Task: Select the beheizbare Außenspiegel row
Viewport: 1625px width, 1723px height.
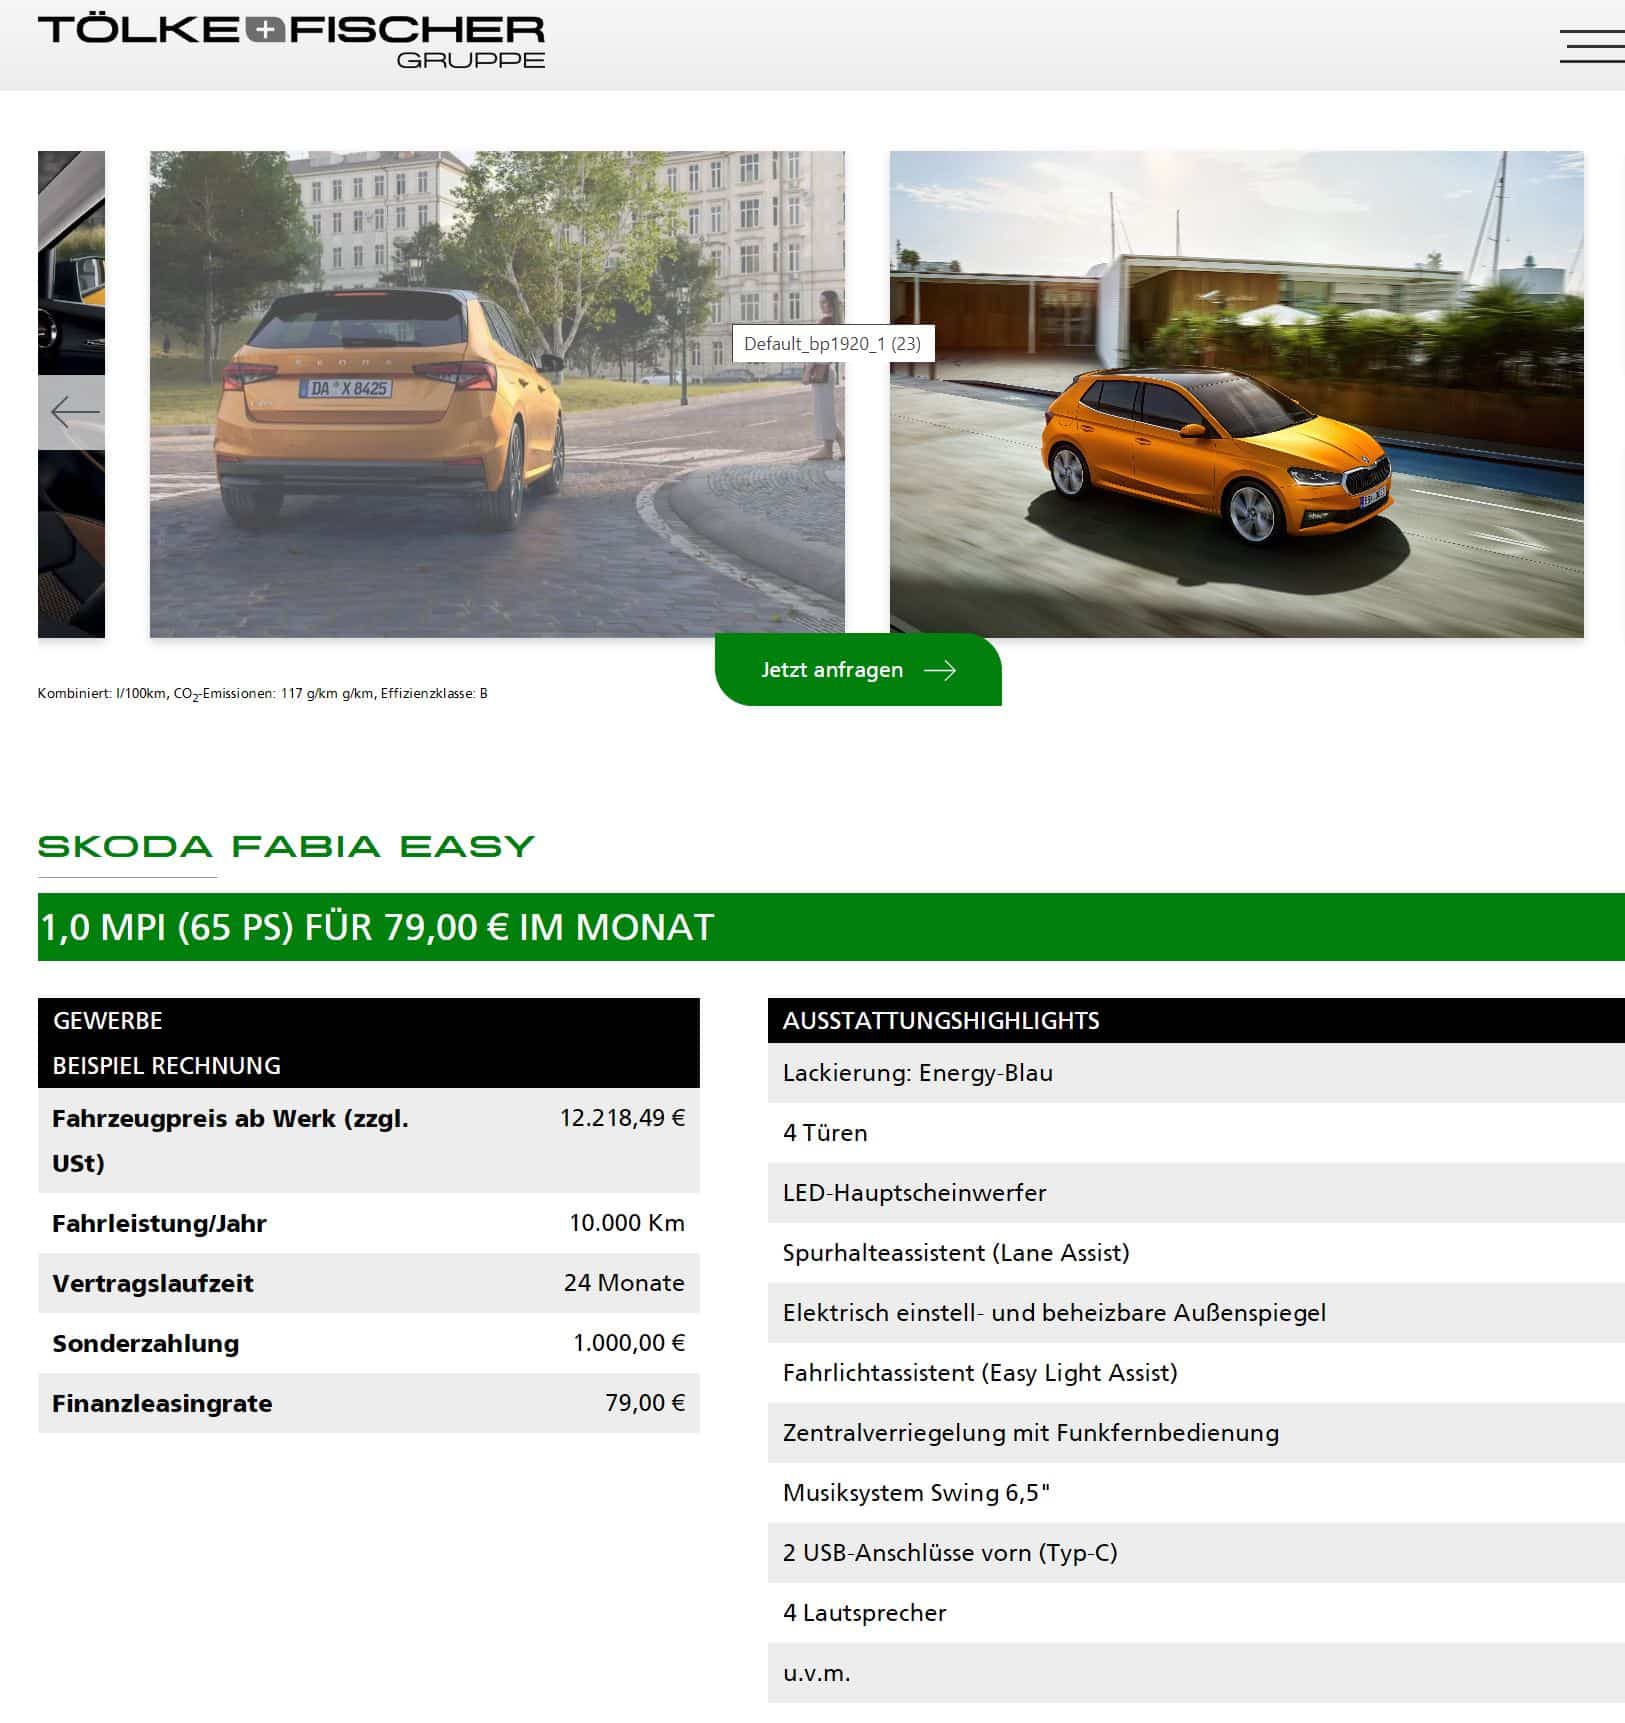Action: click(x=1196, y=1313)
